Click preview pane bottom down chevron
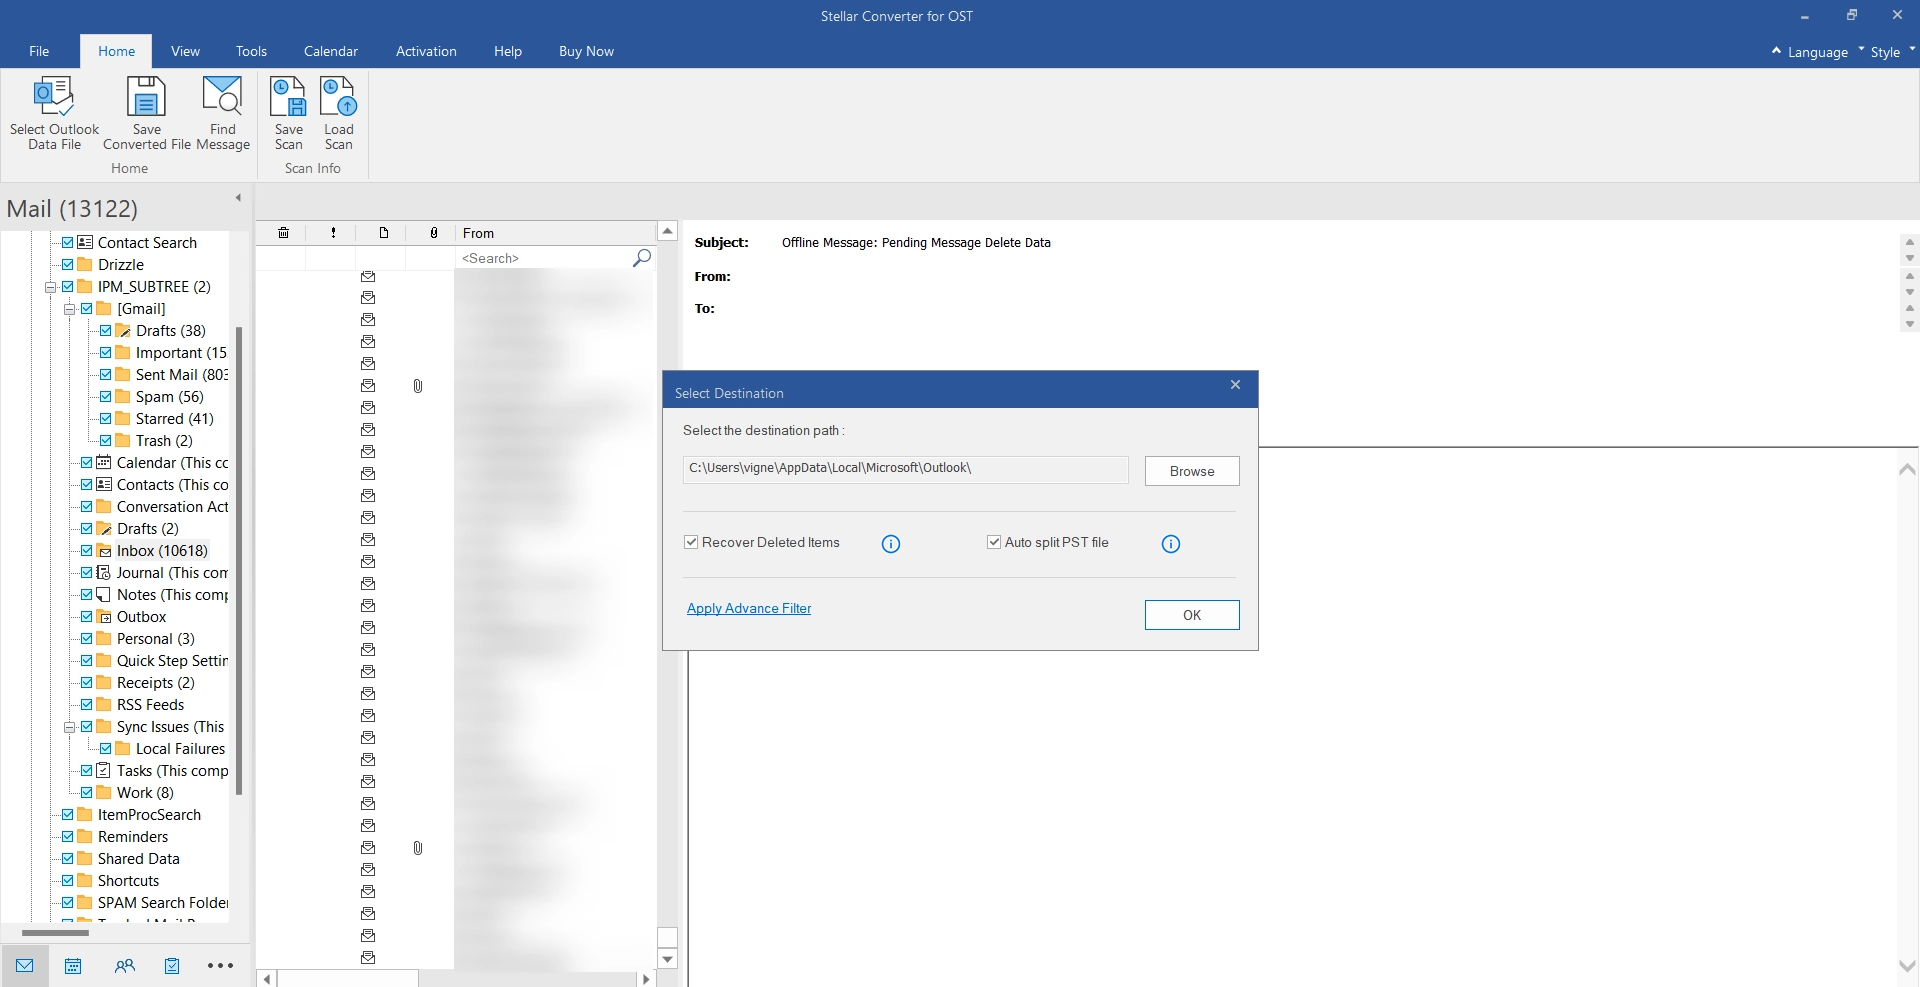The height and width of the screenshot is (987, 1920). point(1907,965)
